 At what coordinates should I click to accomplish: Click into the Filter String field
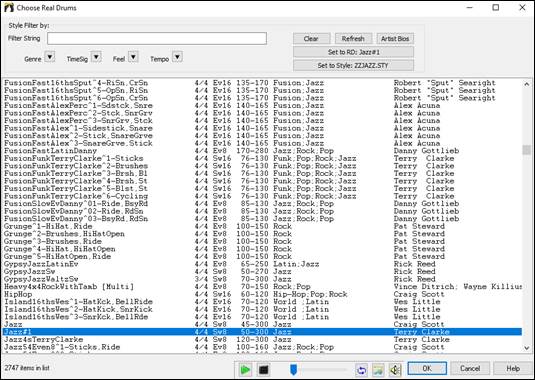pos(157,39)
